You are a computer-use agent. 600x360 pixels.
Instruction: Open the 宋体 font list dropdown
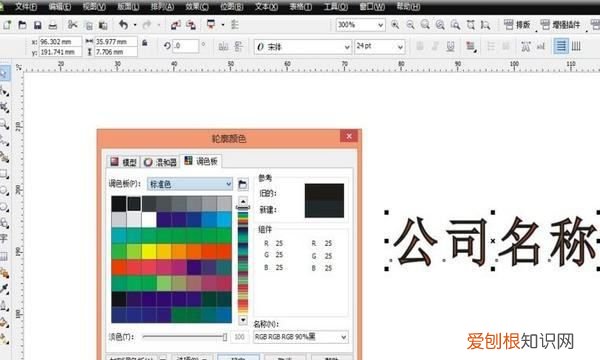point(347,47)
